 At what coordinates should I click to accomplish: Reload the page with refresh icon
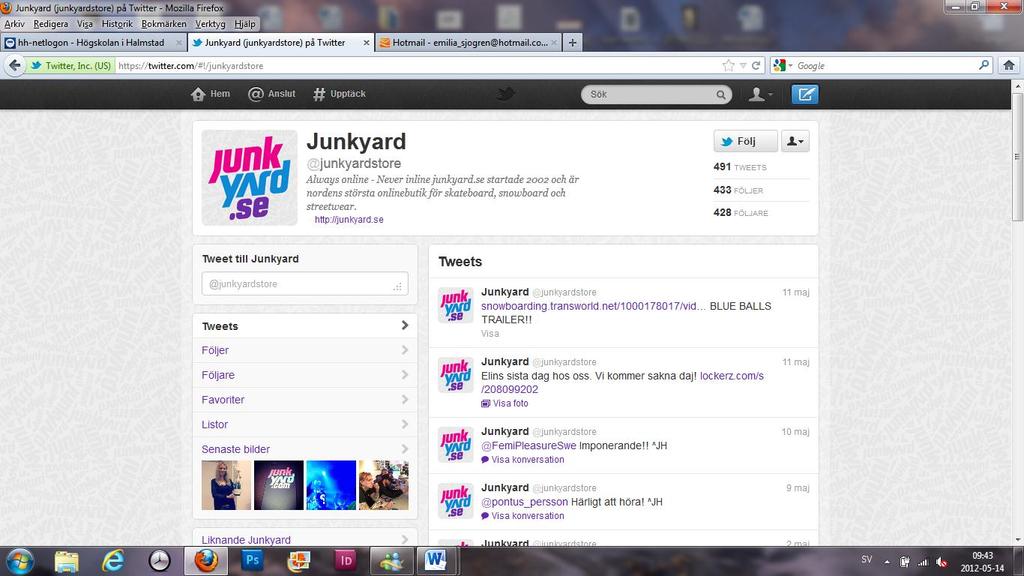(x=756, y=65)
